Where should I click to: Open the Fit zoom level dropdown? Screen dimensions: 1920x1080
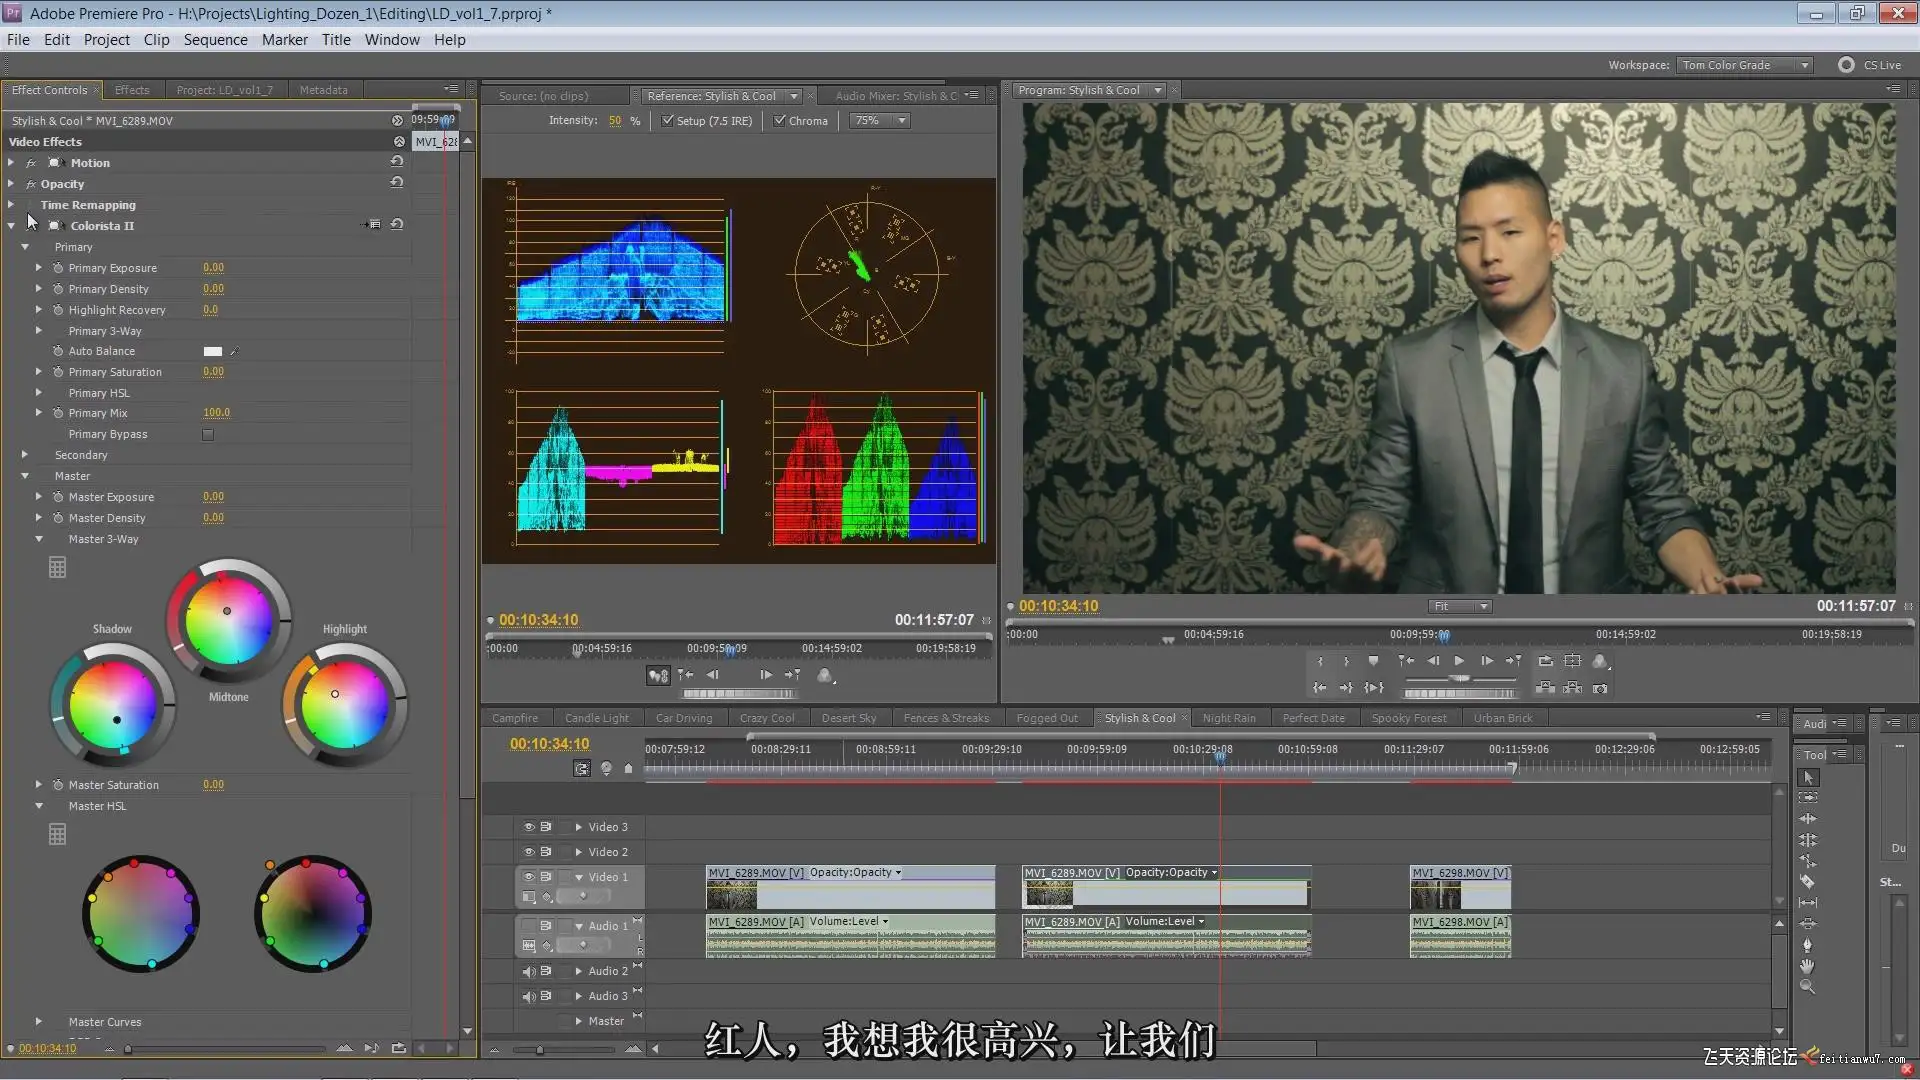[1460, 606]
